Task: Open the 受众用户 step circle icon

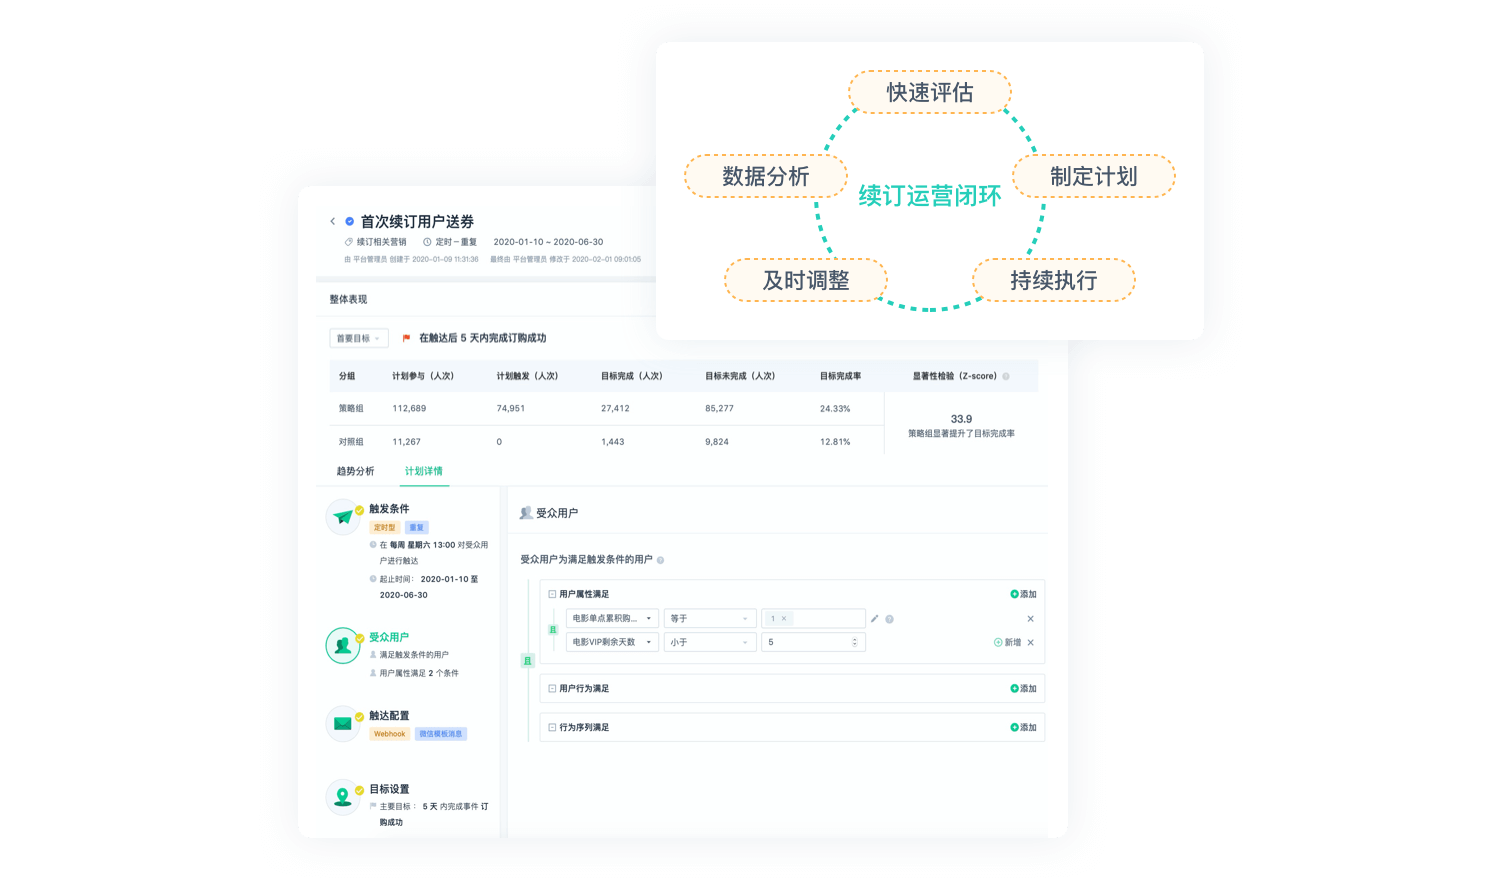Action: coord(343,645)
